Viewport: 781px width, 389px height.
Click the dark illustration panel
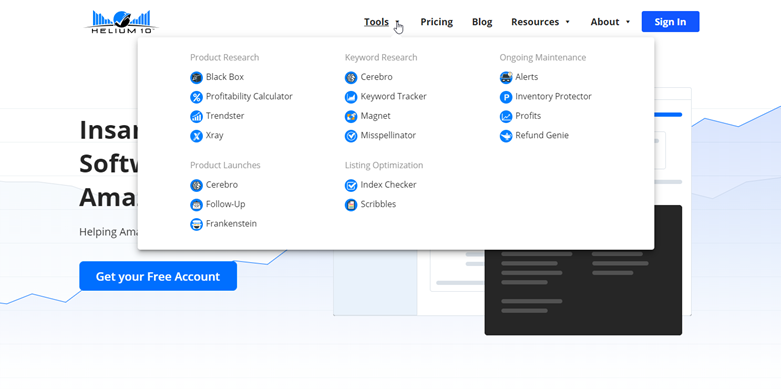583,291
